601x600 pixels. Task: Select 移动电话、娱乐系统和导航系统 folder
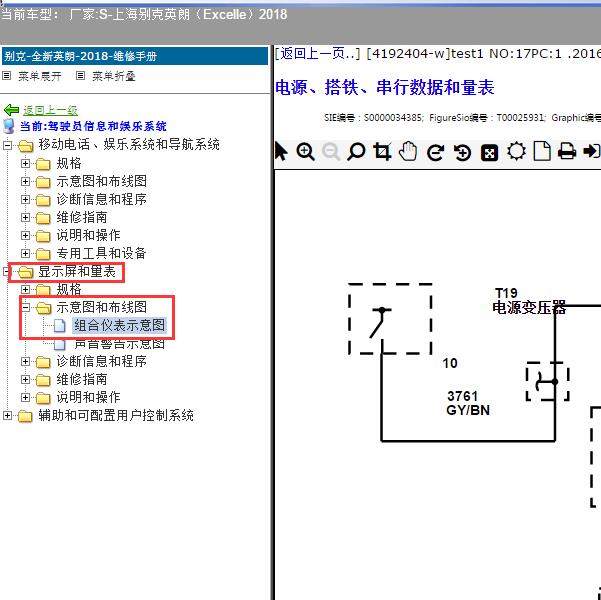click(x=129, y=145)
